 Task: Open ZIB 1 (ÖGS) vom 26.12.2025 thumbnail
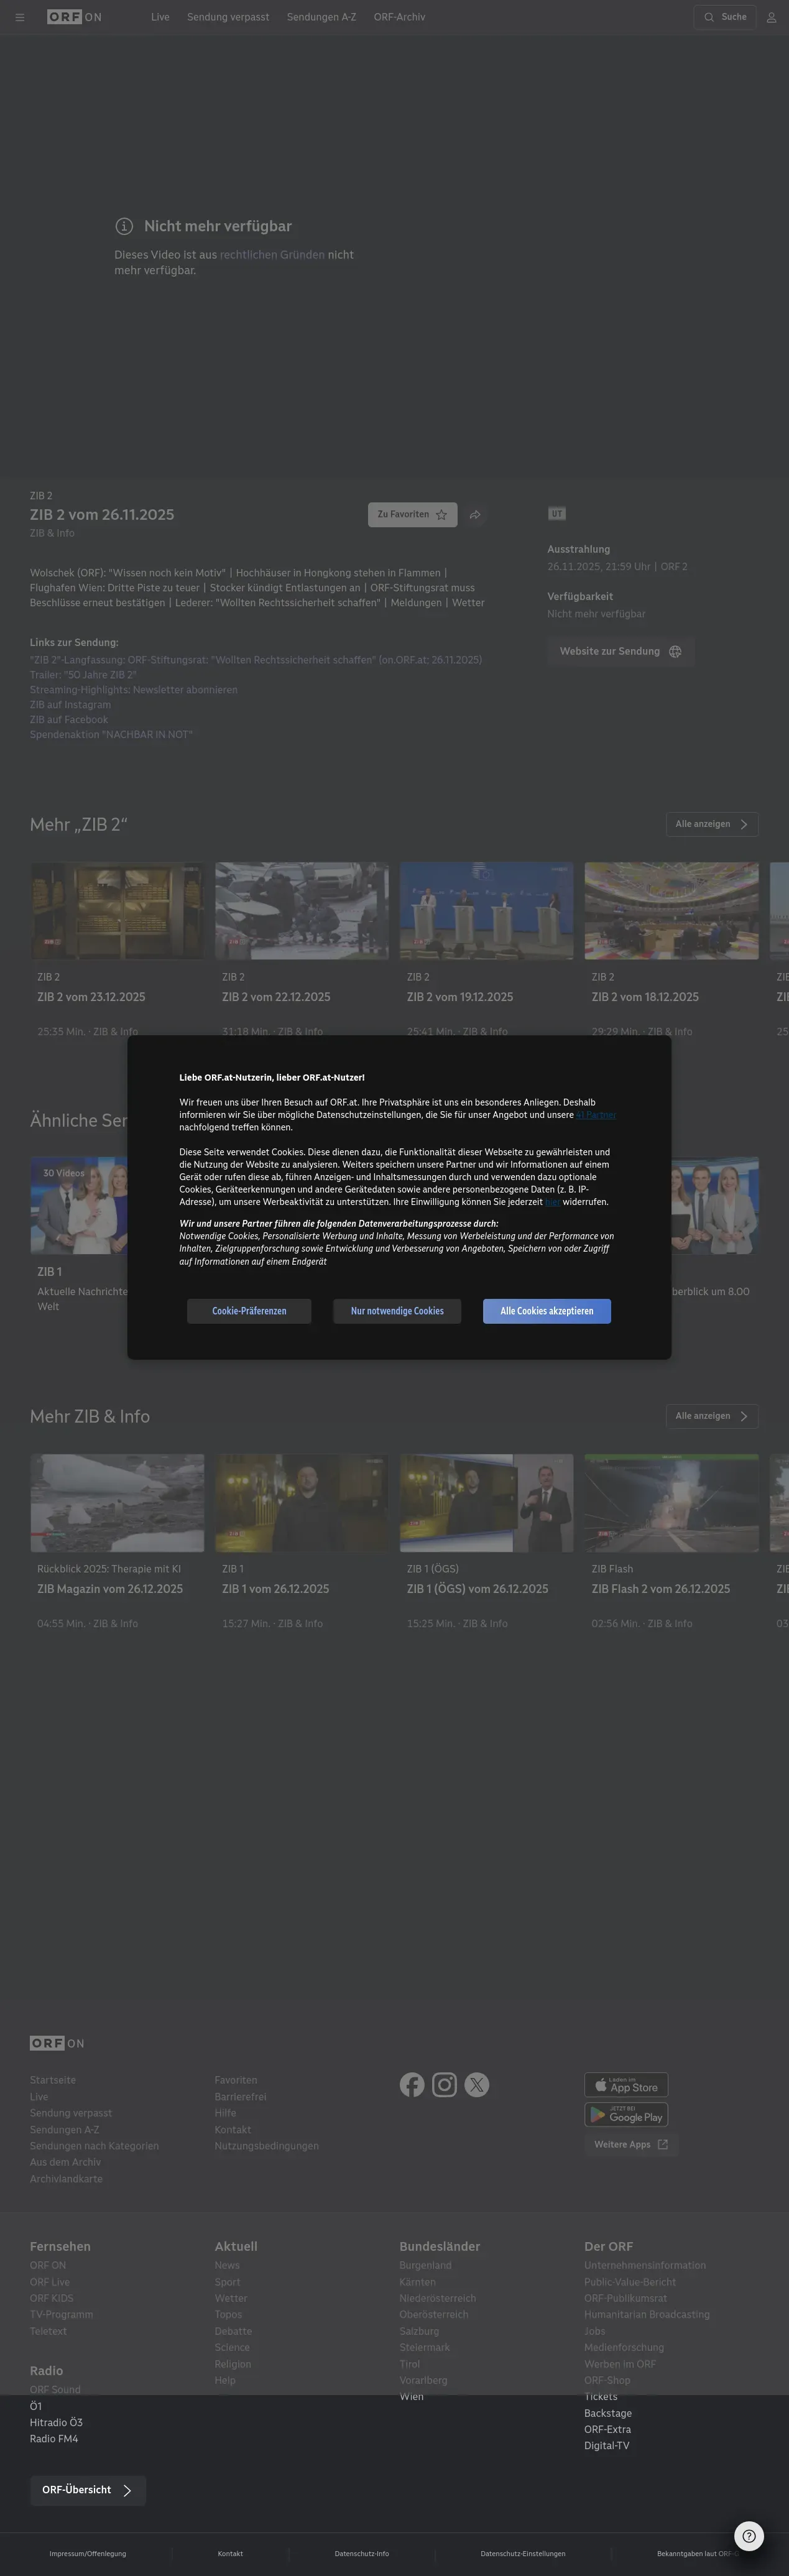pyautogui.click(x=487, y=1503)
